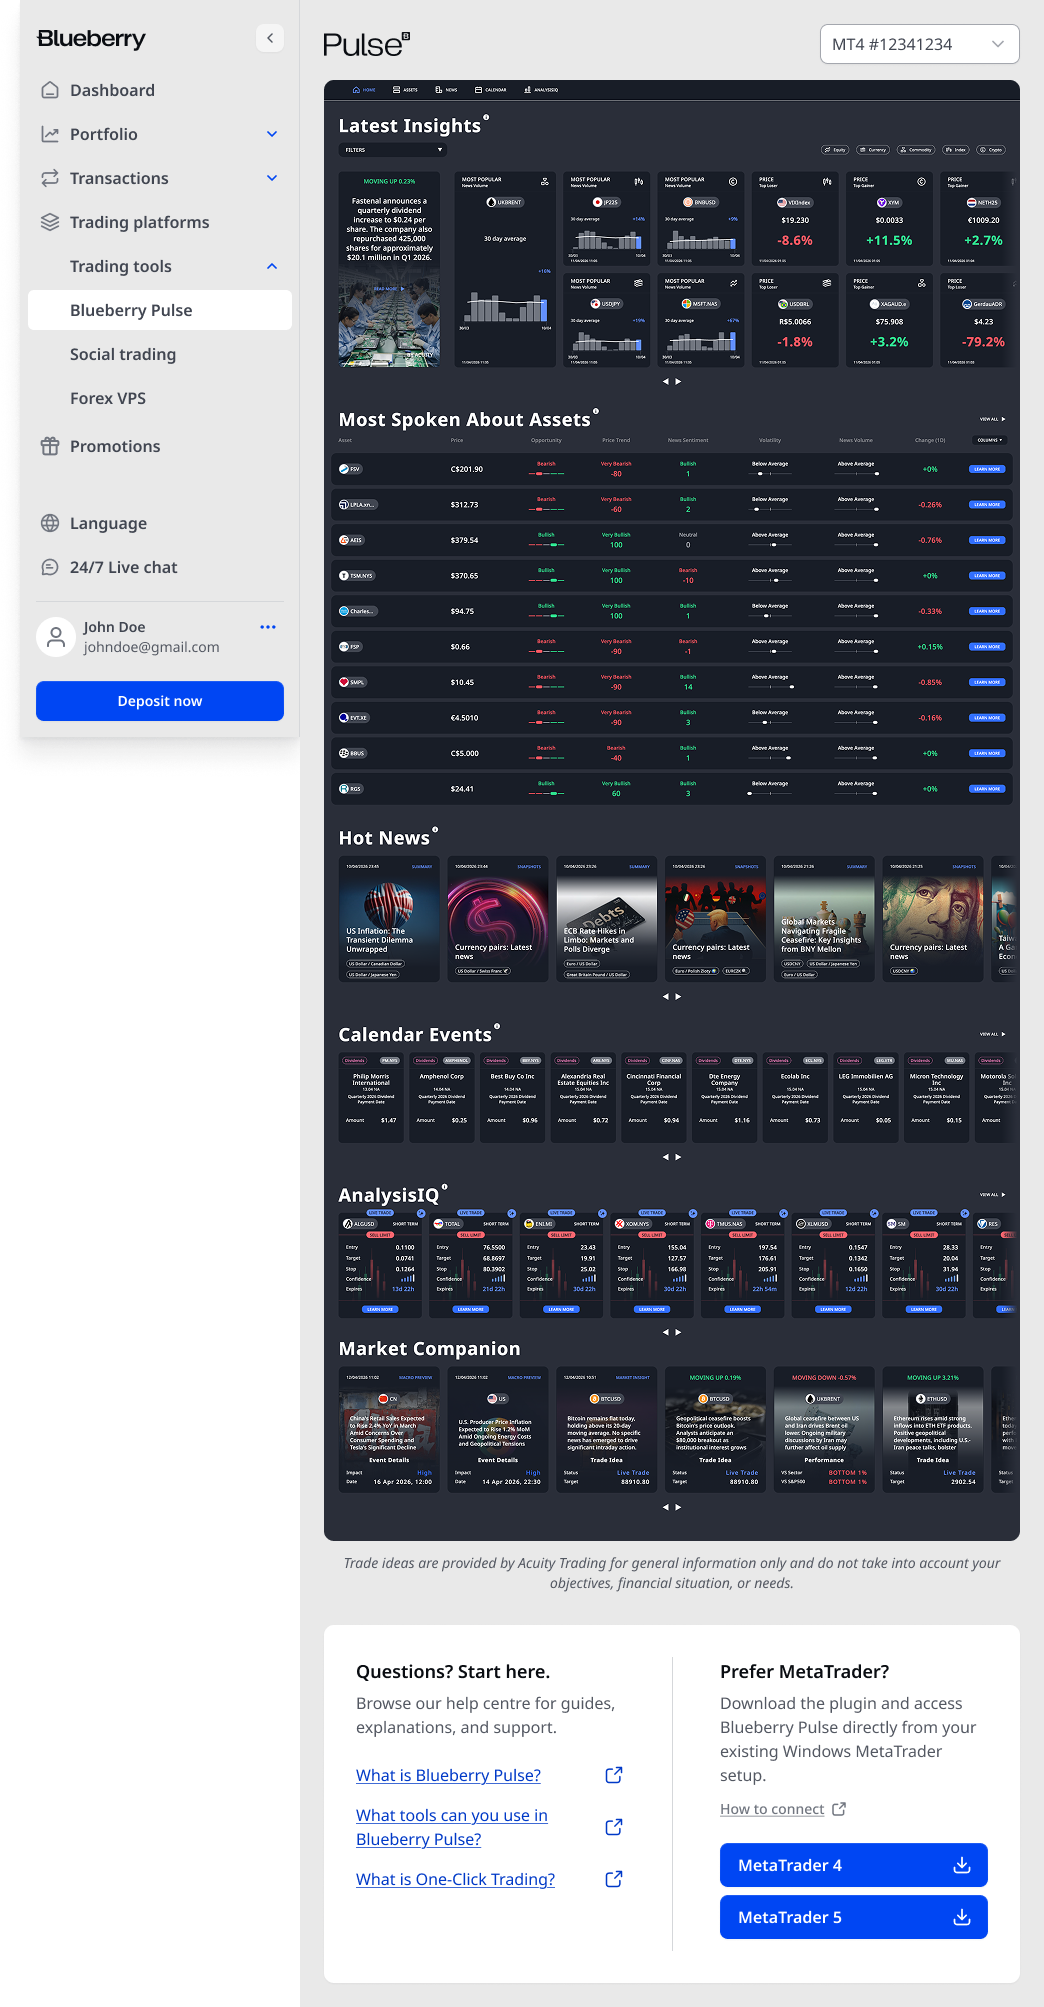Viewport: 1044px width, 2007px height.
Task: Collapse the Trading tools section chevron
Action: (x=272, y=266)
